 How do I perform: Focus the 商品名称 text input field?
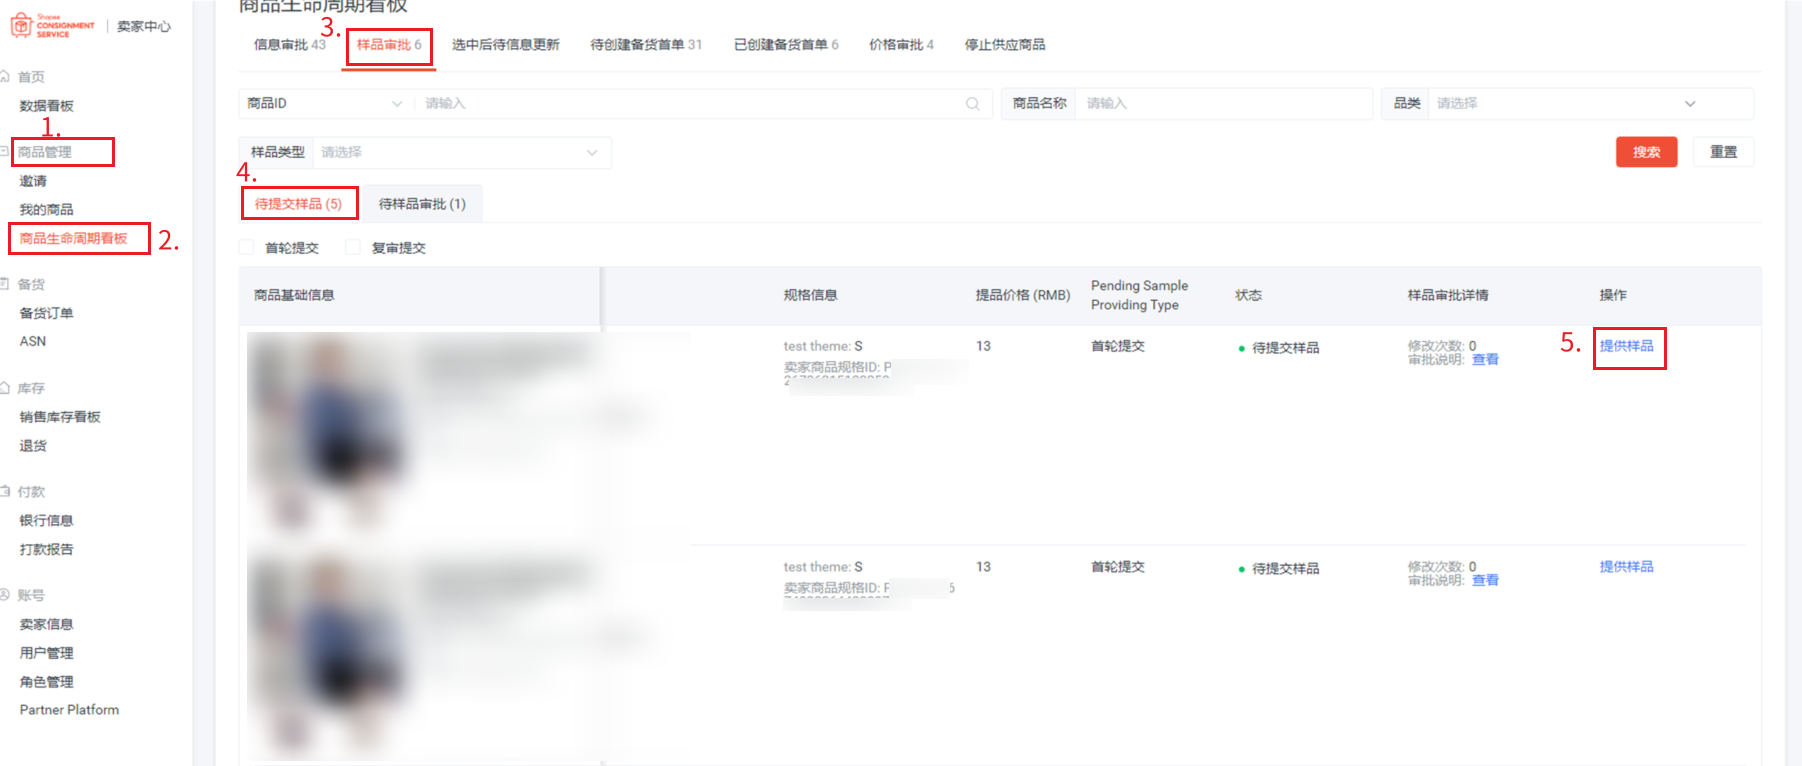click(x=1223, y=104)
